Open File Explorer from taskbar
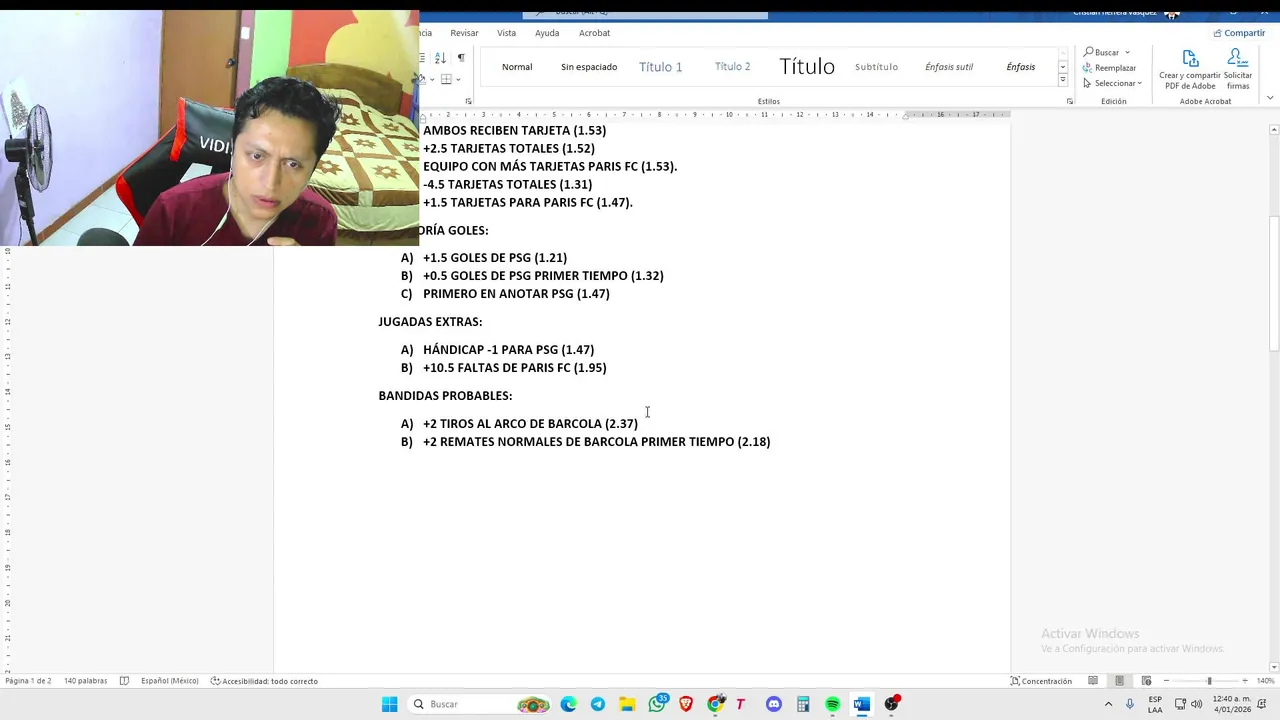Image resolution: width=1280 pixels, height=720 pixels. click(627, 704)
